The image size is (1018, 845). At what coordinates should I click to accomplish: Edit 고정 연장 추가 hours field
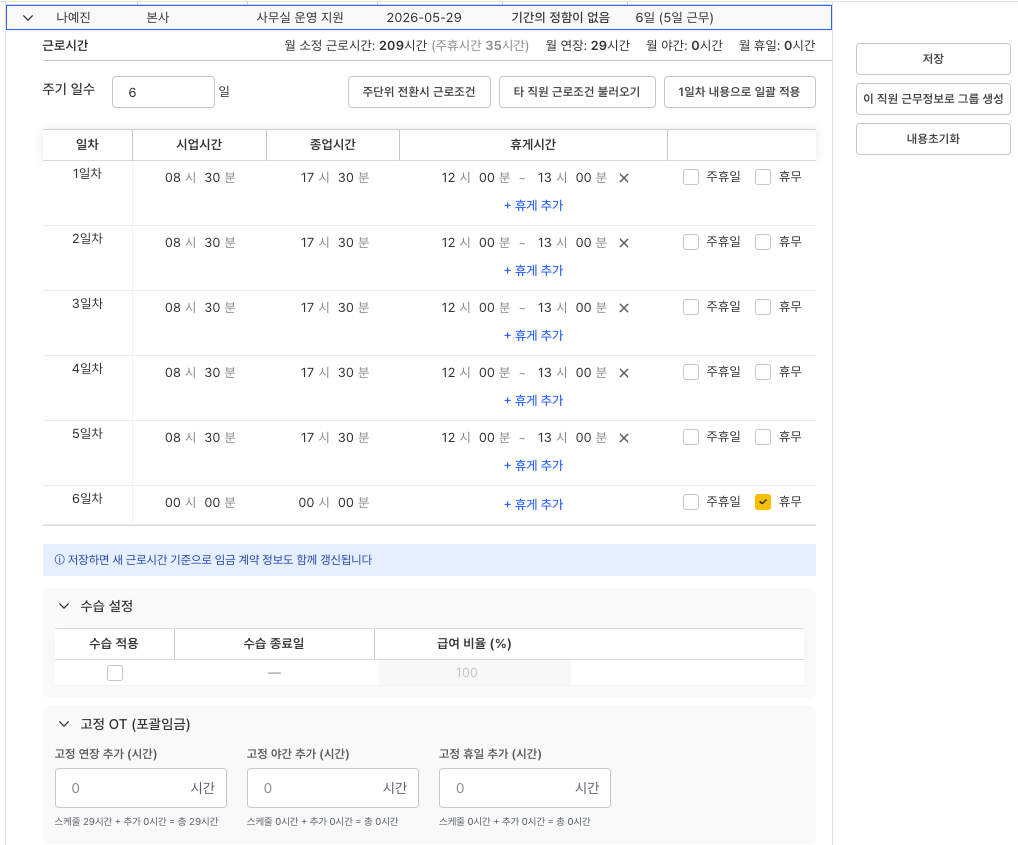(141, 788)
